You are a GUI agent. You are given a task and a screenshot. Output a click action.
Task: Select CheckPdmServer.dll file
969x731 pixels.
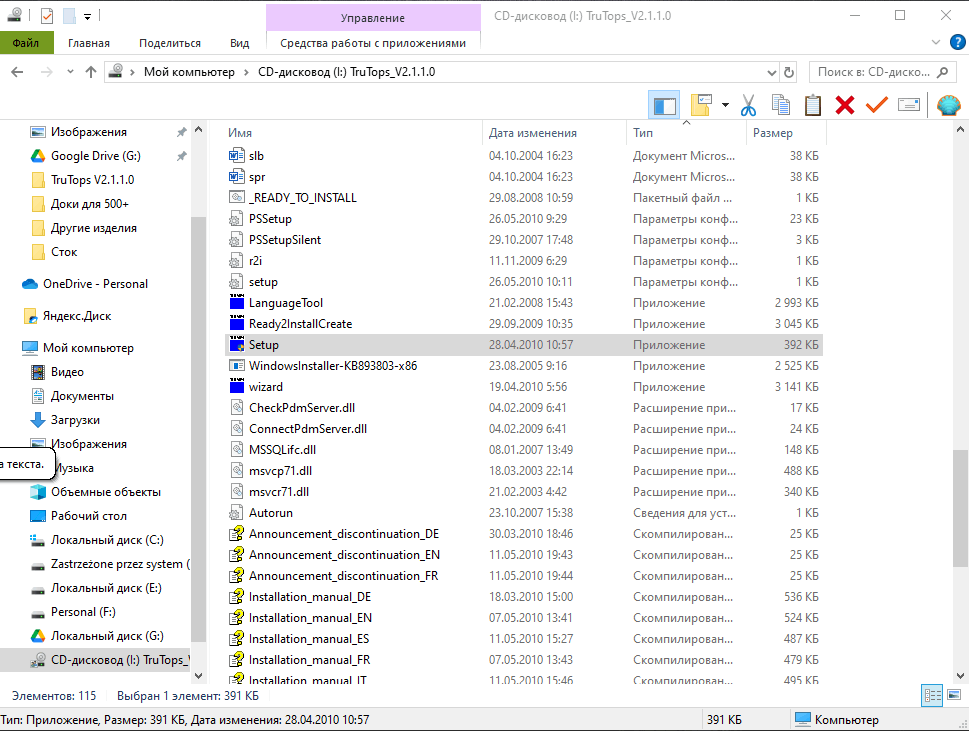[x=524, y=408]
